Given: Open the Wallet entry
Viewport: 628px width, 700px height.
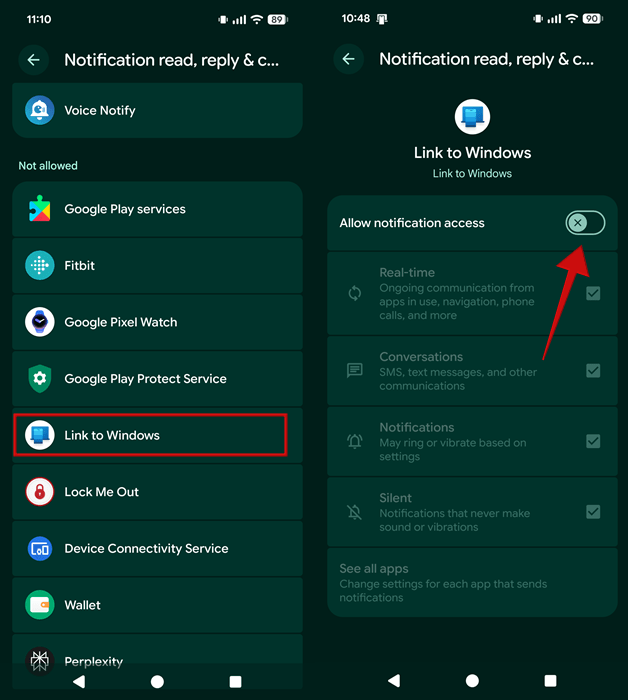Looking at the screenshot, I should click(x=158, y=605).
